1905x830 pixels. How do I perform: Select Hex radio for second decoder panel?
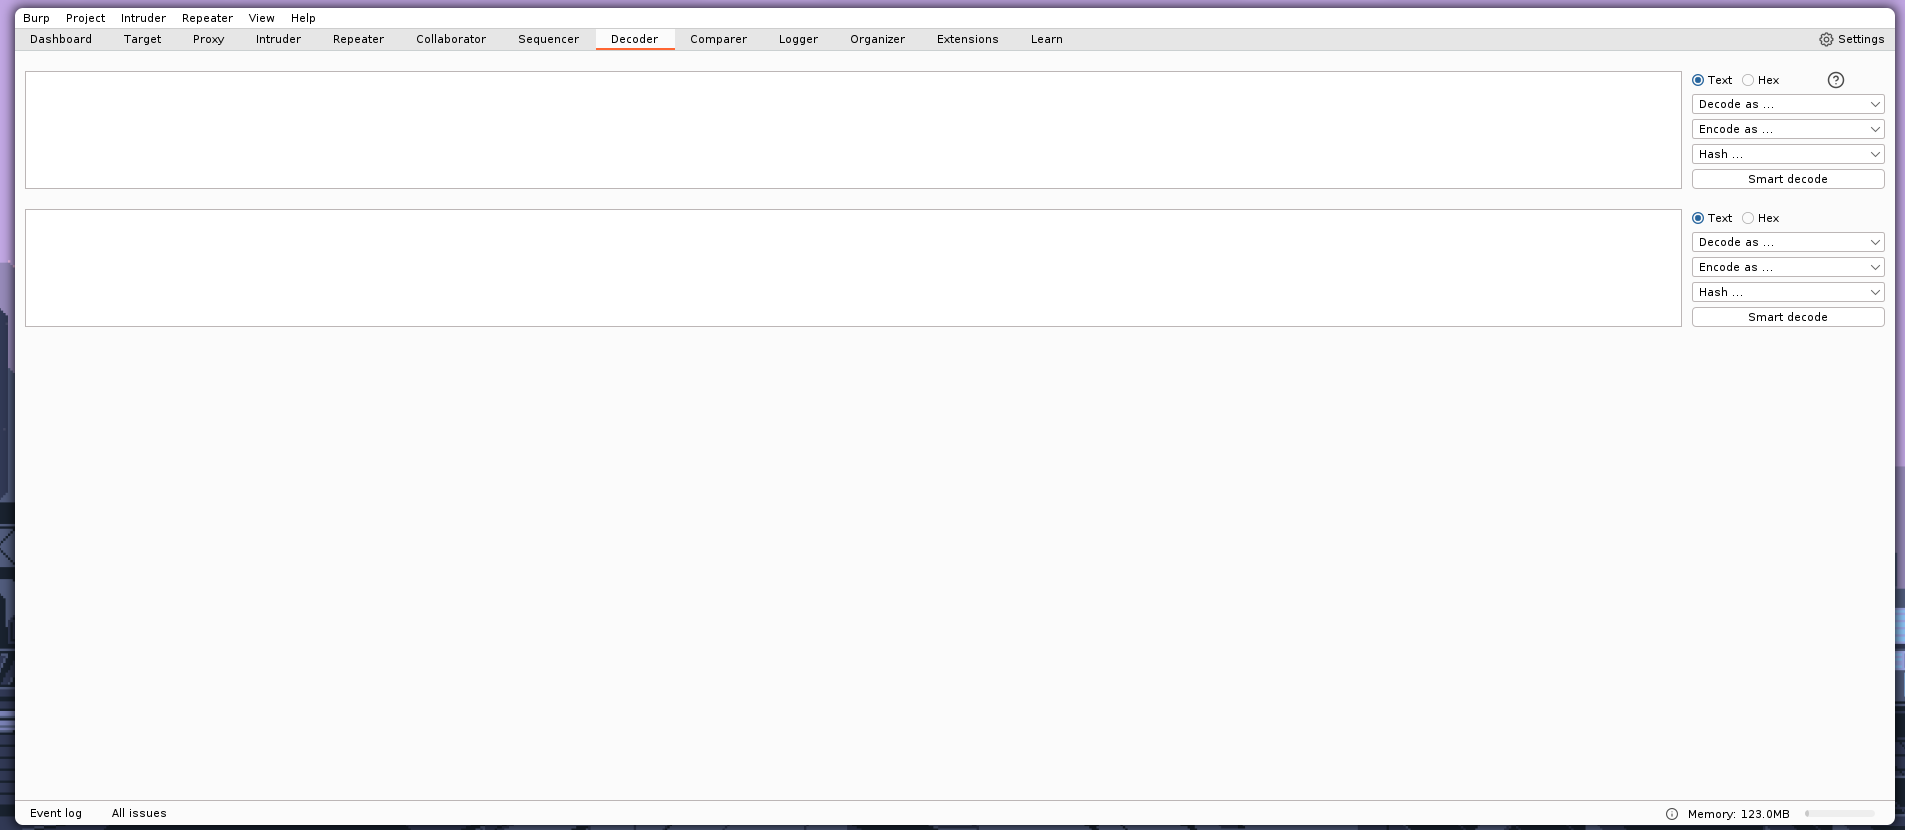pyautogui.click(x=1748, y=218)
